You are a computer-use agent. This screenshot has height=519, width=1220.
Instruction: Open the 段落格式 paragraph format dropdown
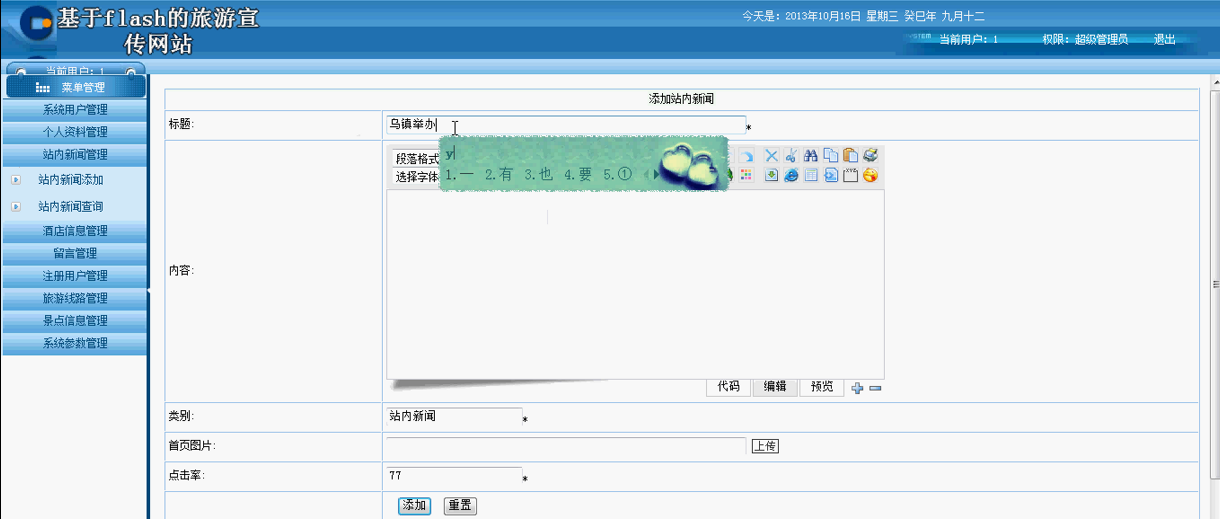pyautogui.click(x=417, y=158)
